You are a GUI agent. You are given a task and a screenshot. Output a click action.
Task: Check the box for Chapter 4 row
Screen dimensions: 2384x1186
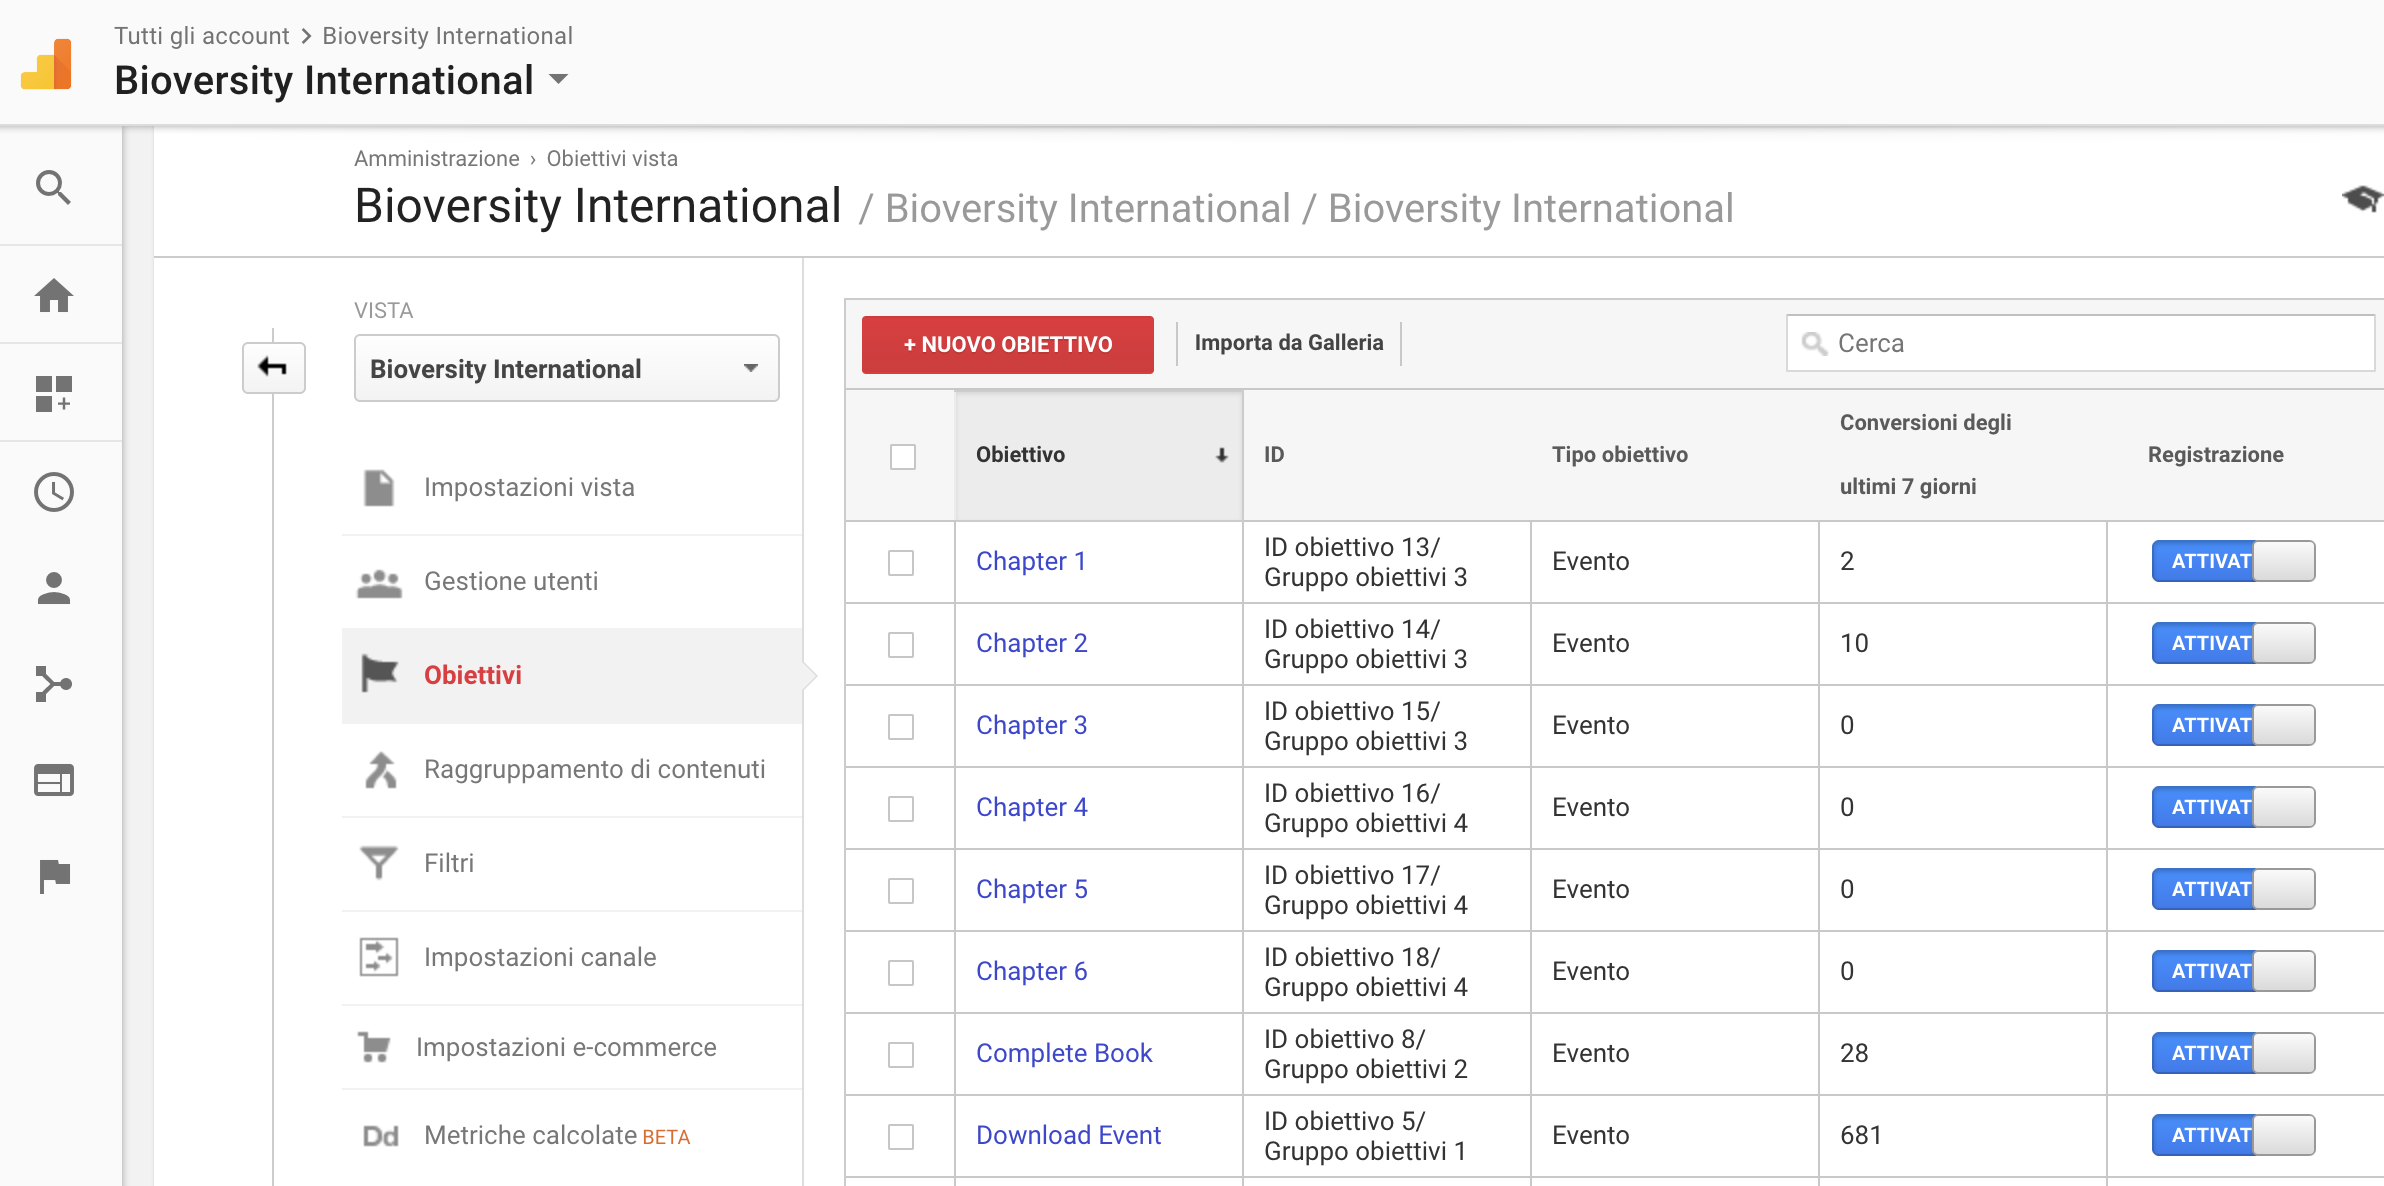[x=901, y=808]
